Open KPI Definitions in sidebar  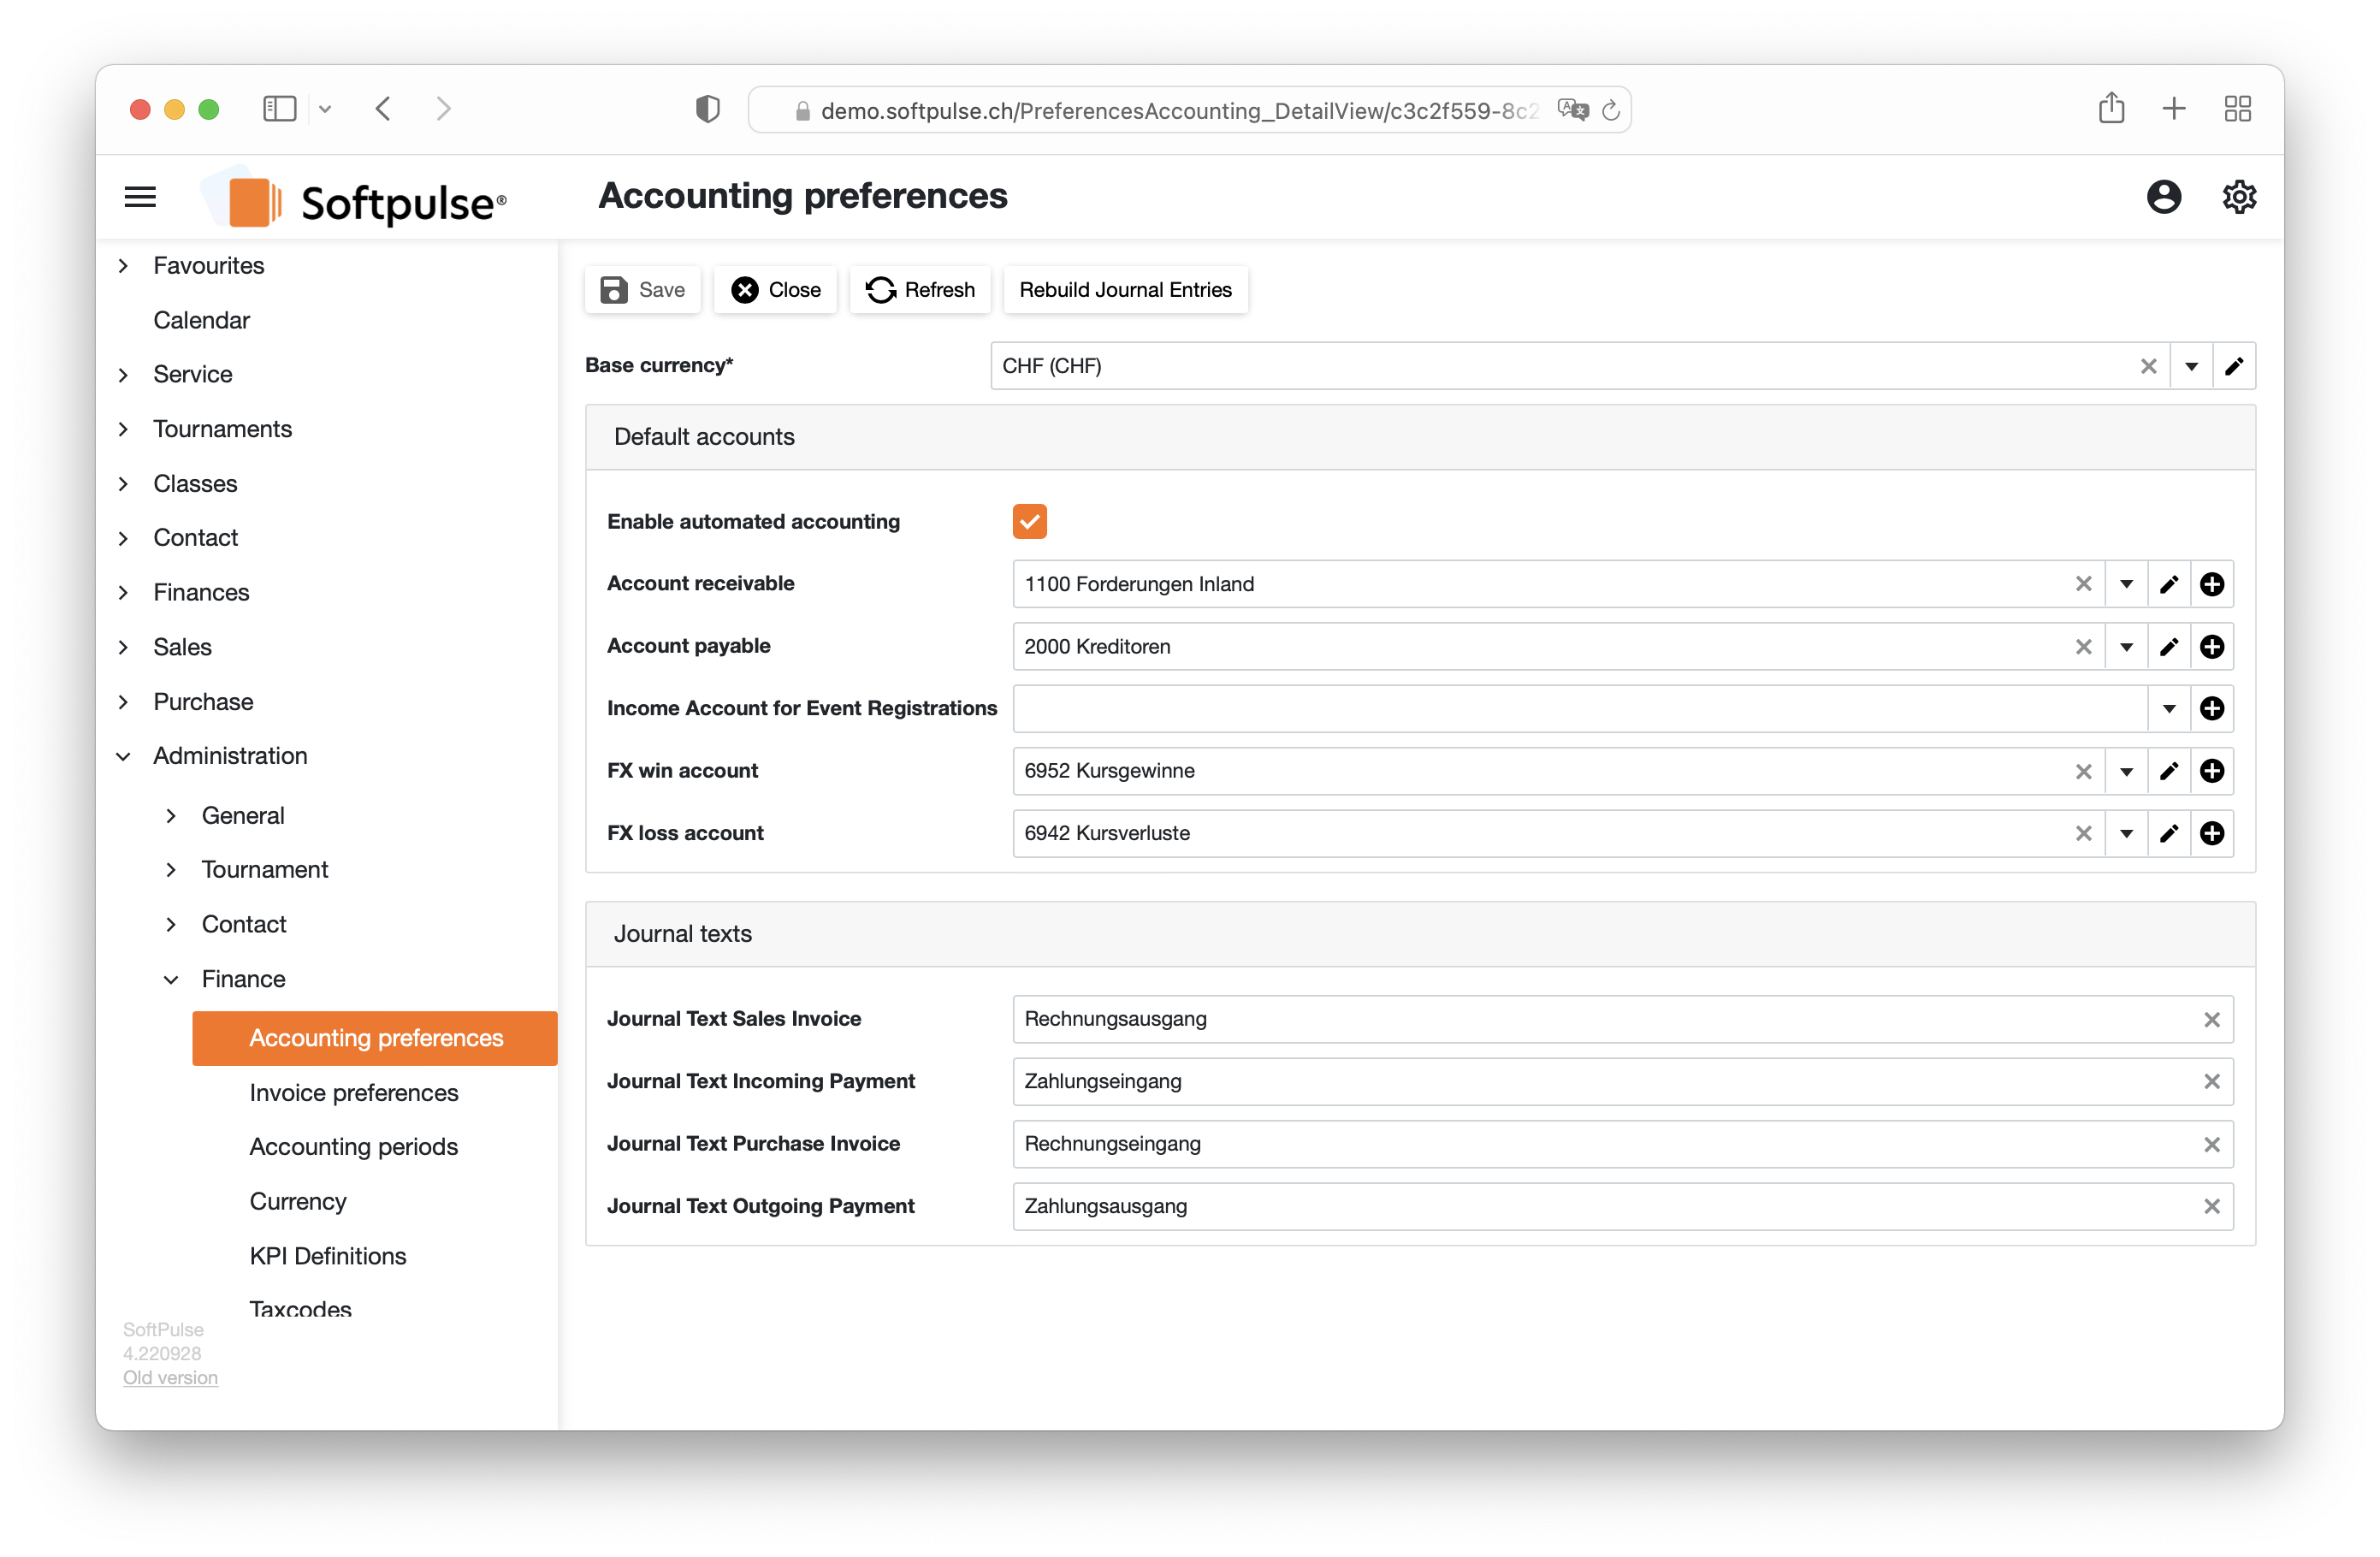tap(328, 1256)
